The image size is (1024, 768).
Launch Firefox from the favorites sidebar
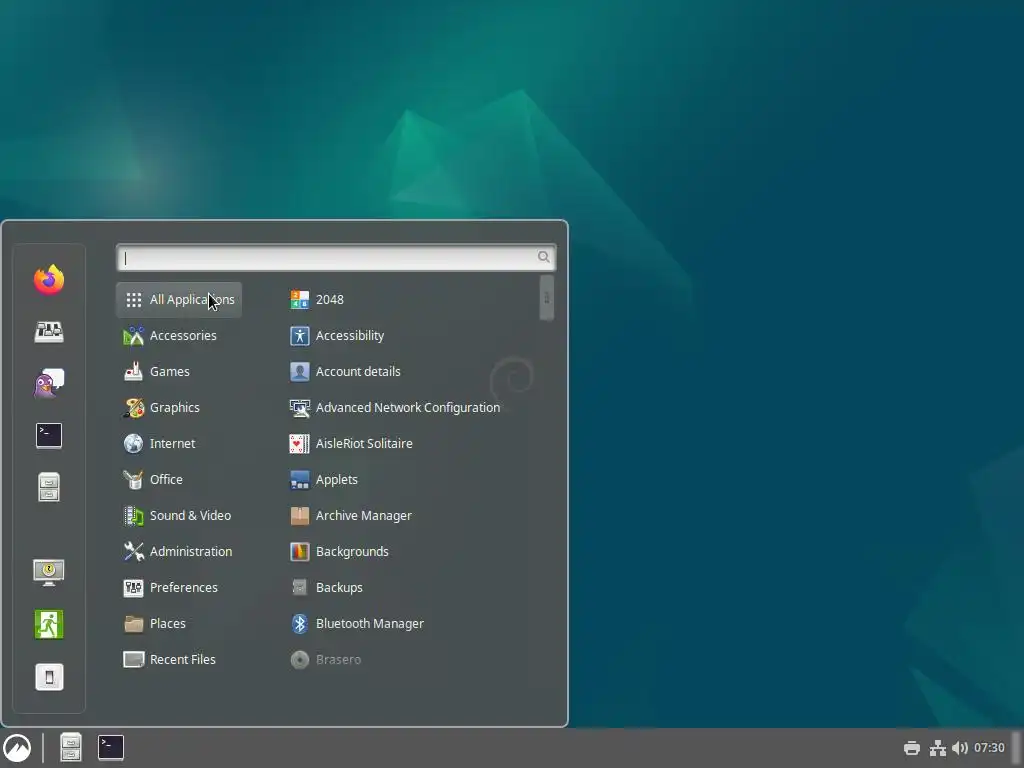point(49,280)
